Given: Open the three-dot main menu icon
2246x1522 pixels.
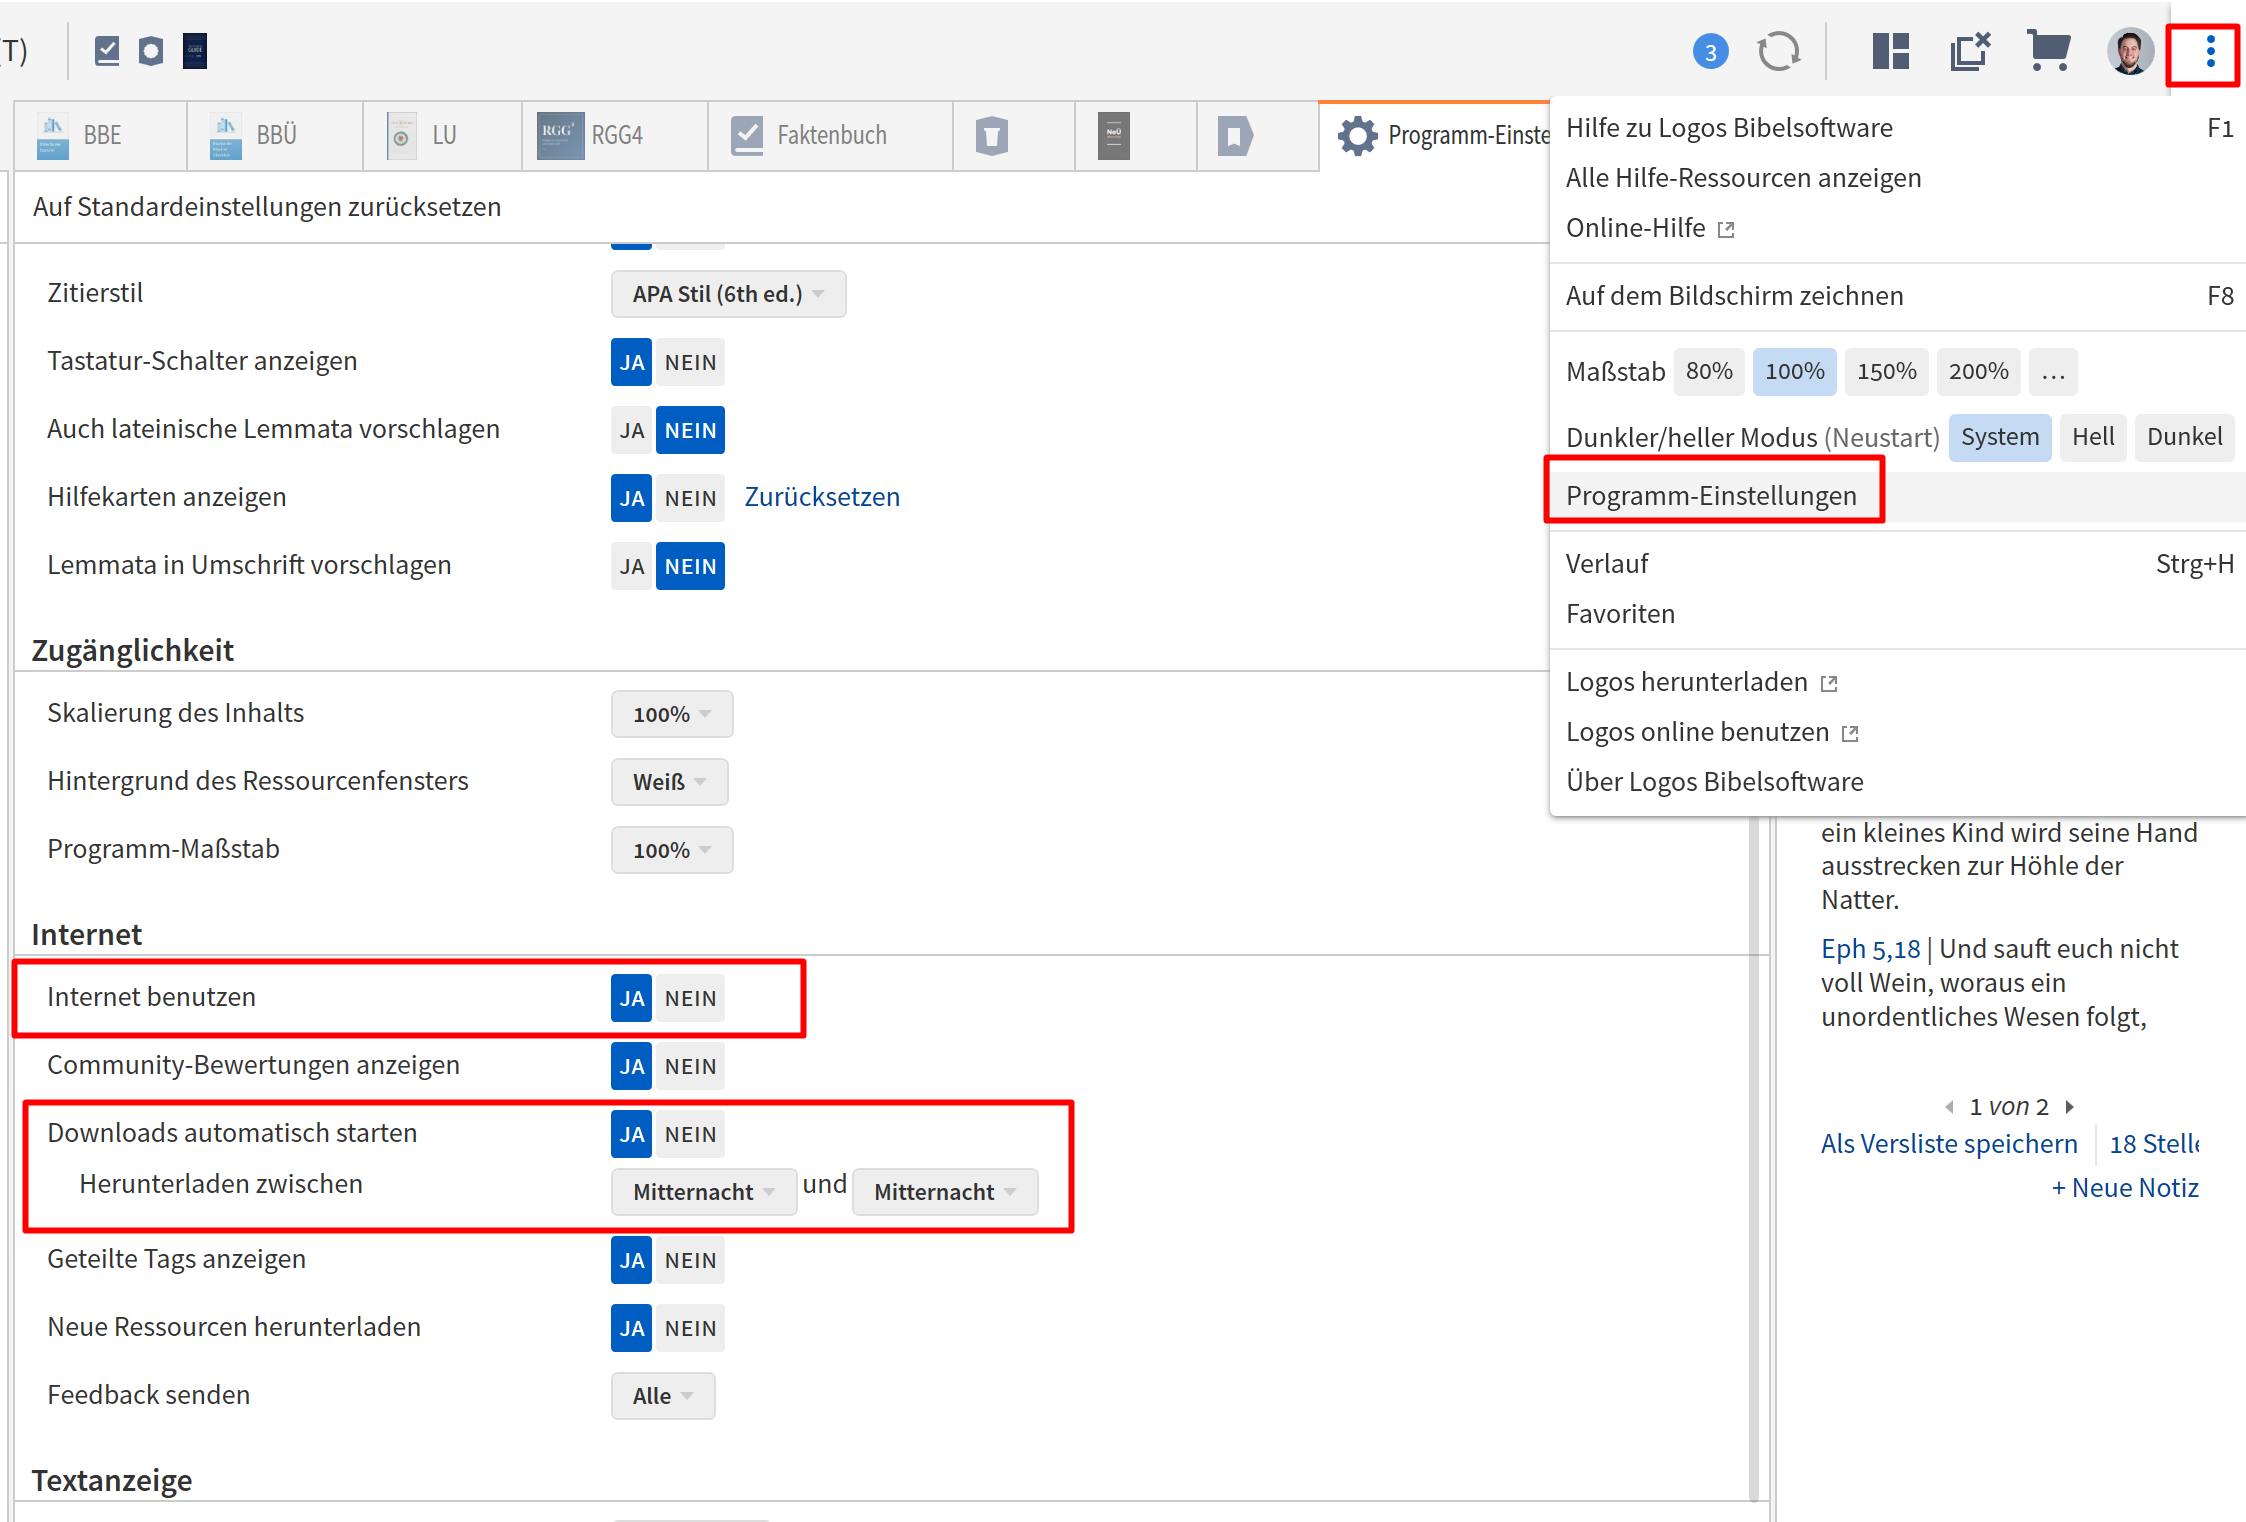Looking at the screenshot, I should click(x=2209, y=51).
